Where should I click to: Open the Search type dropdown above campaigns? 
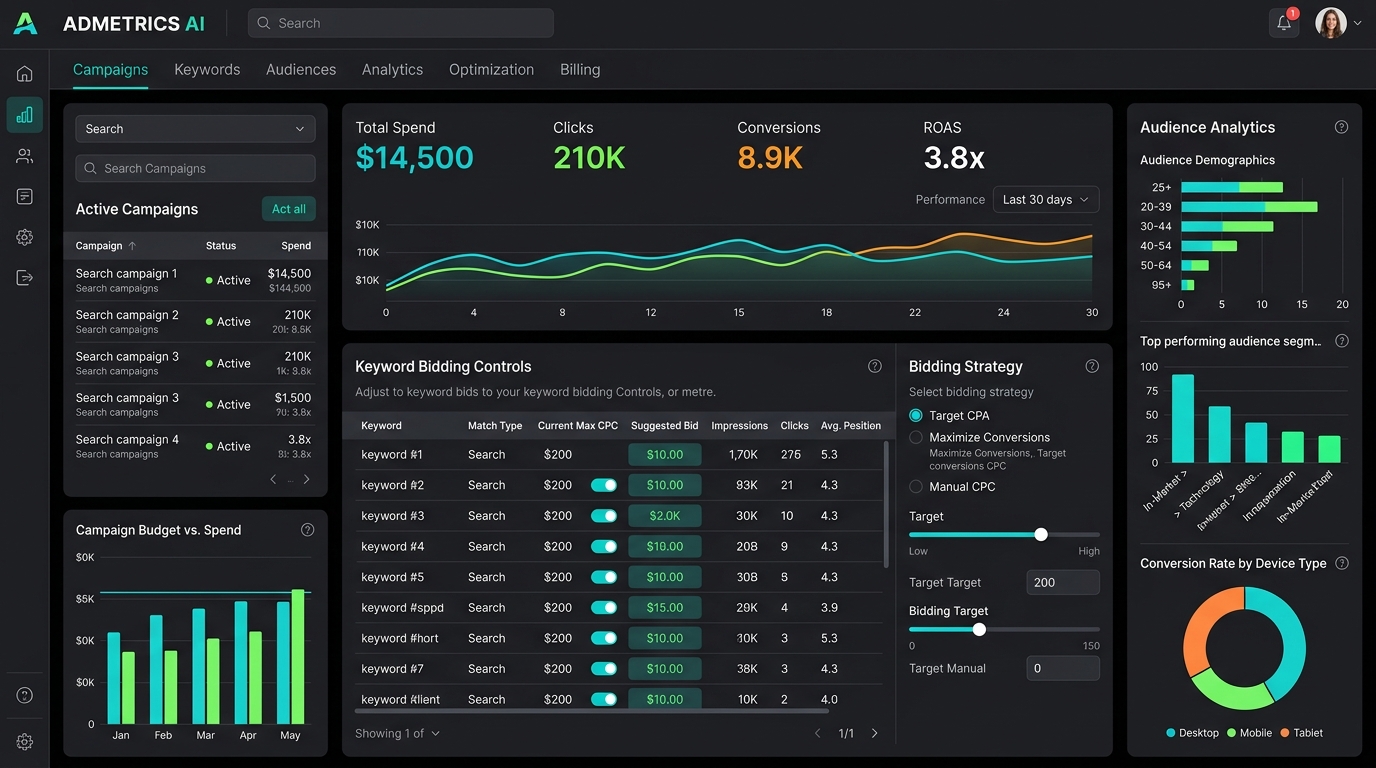point(195,129)
